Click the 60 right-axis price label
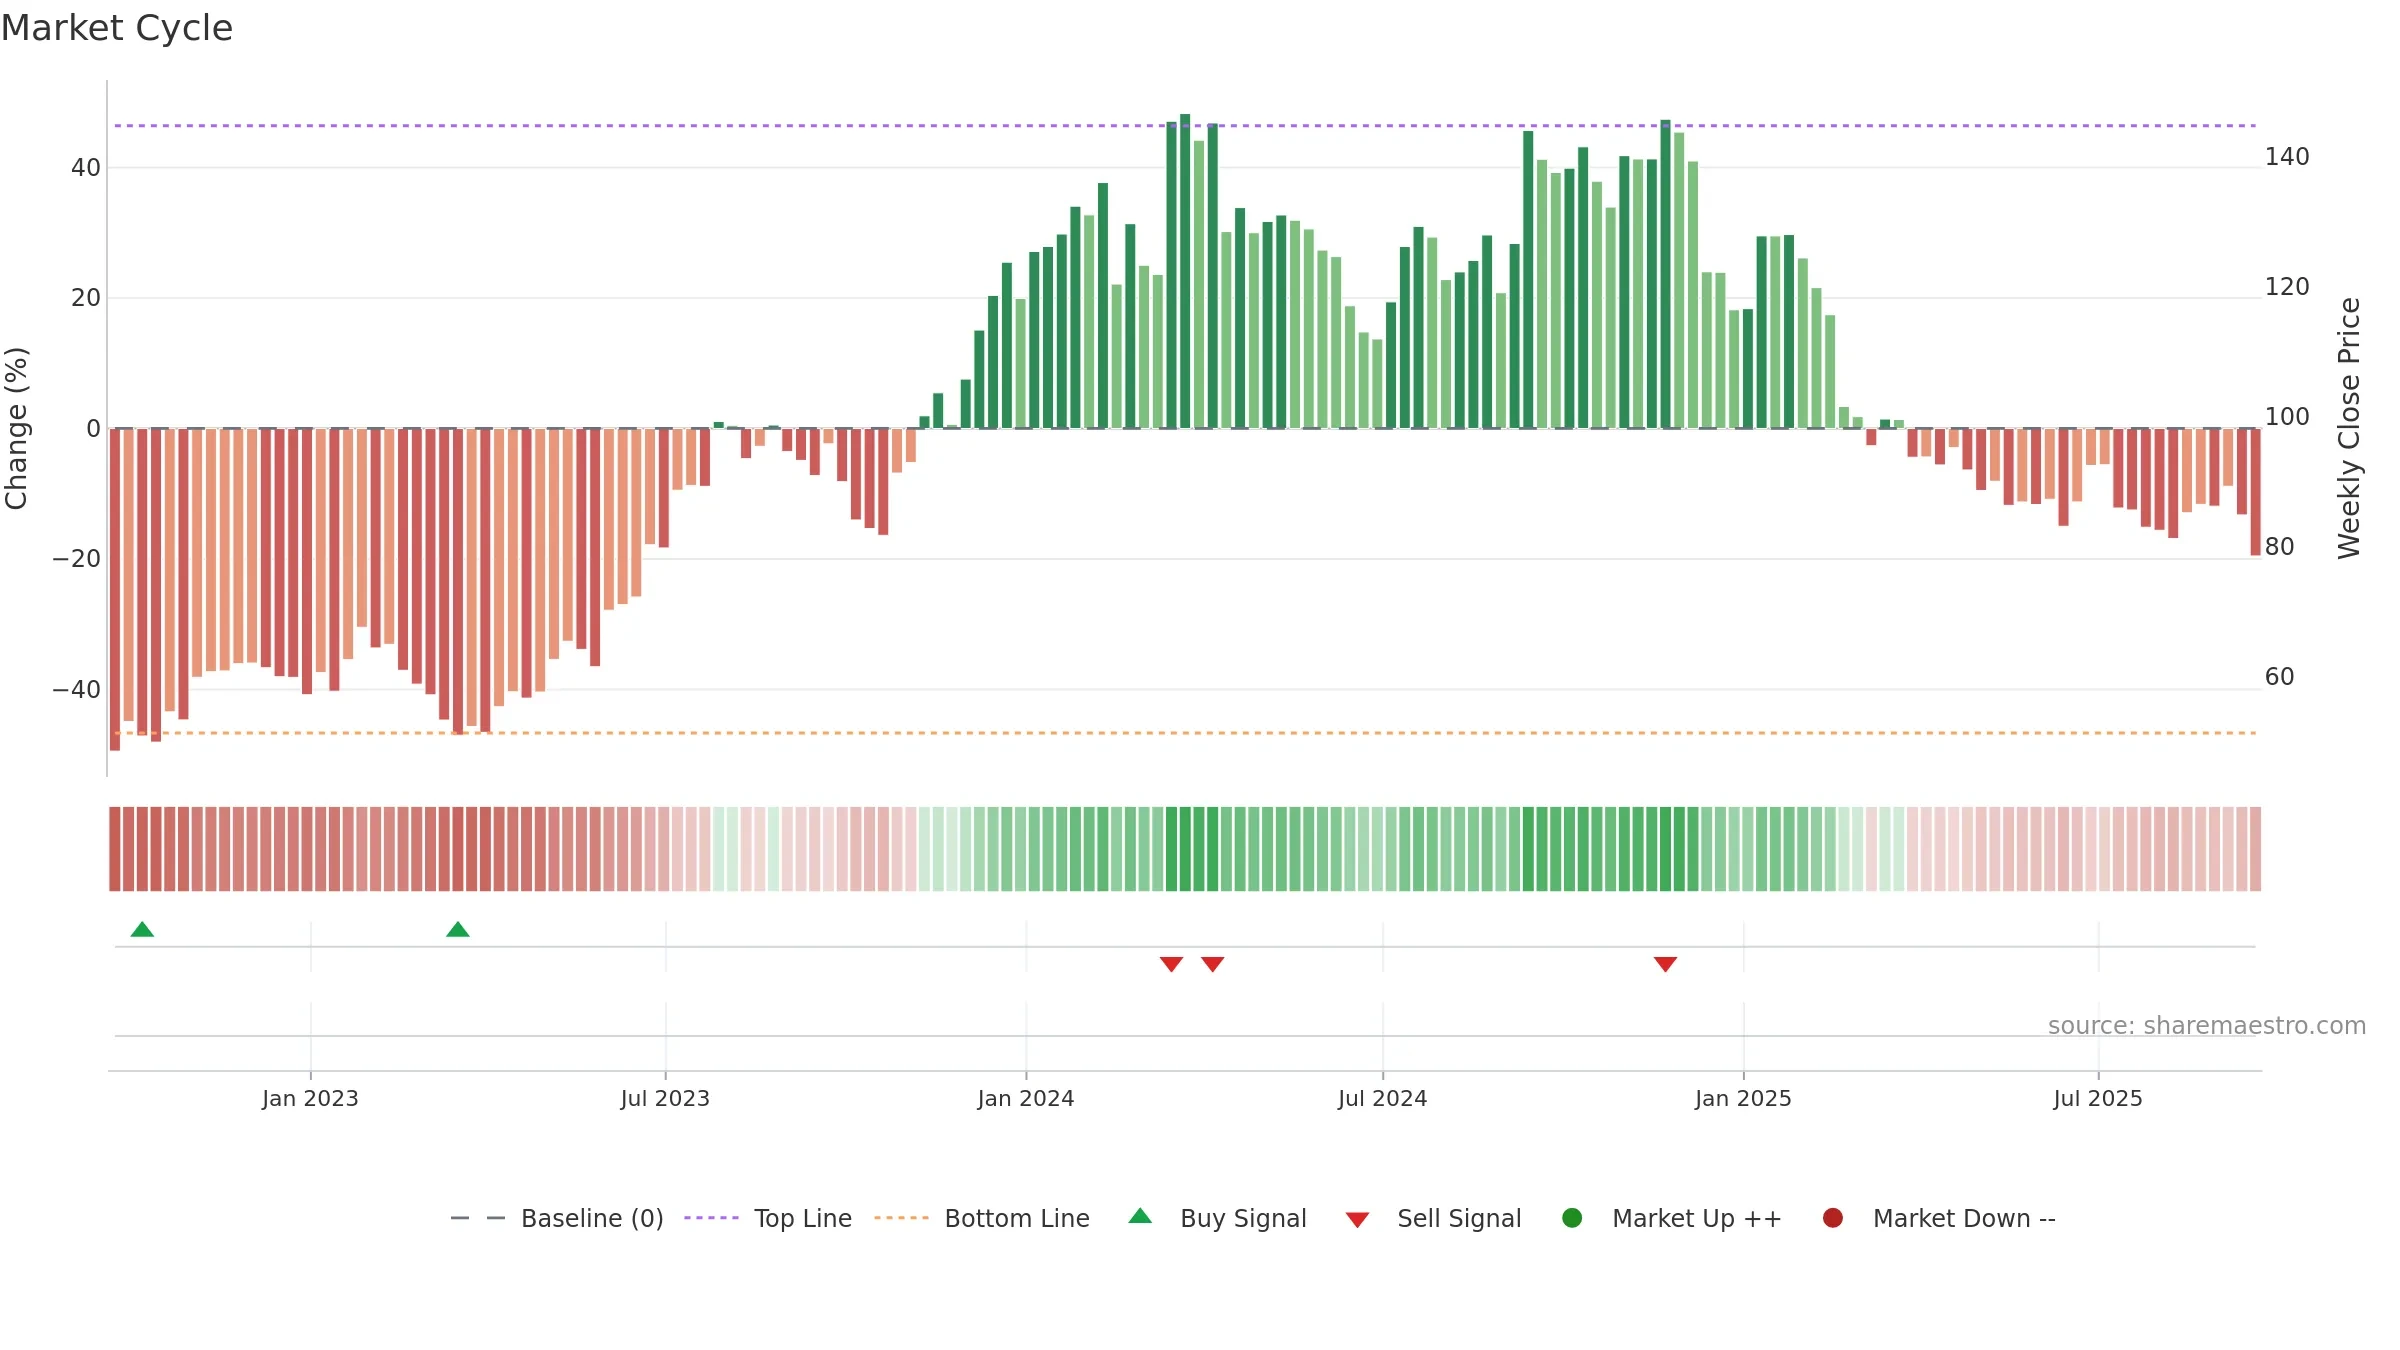 2280,677
